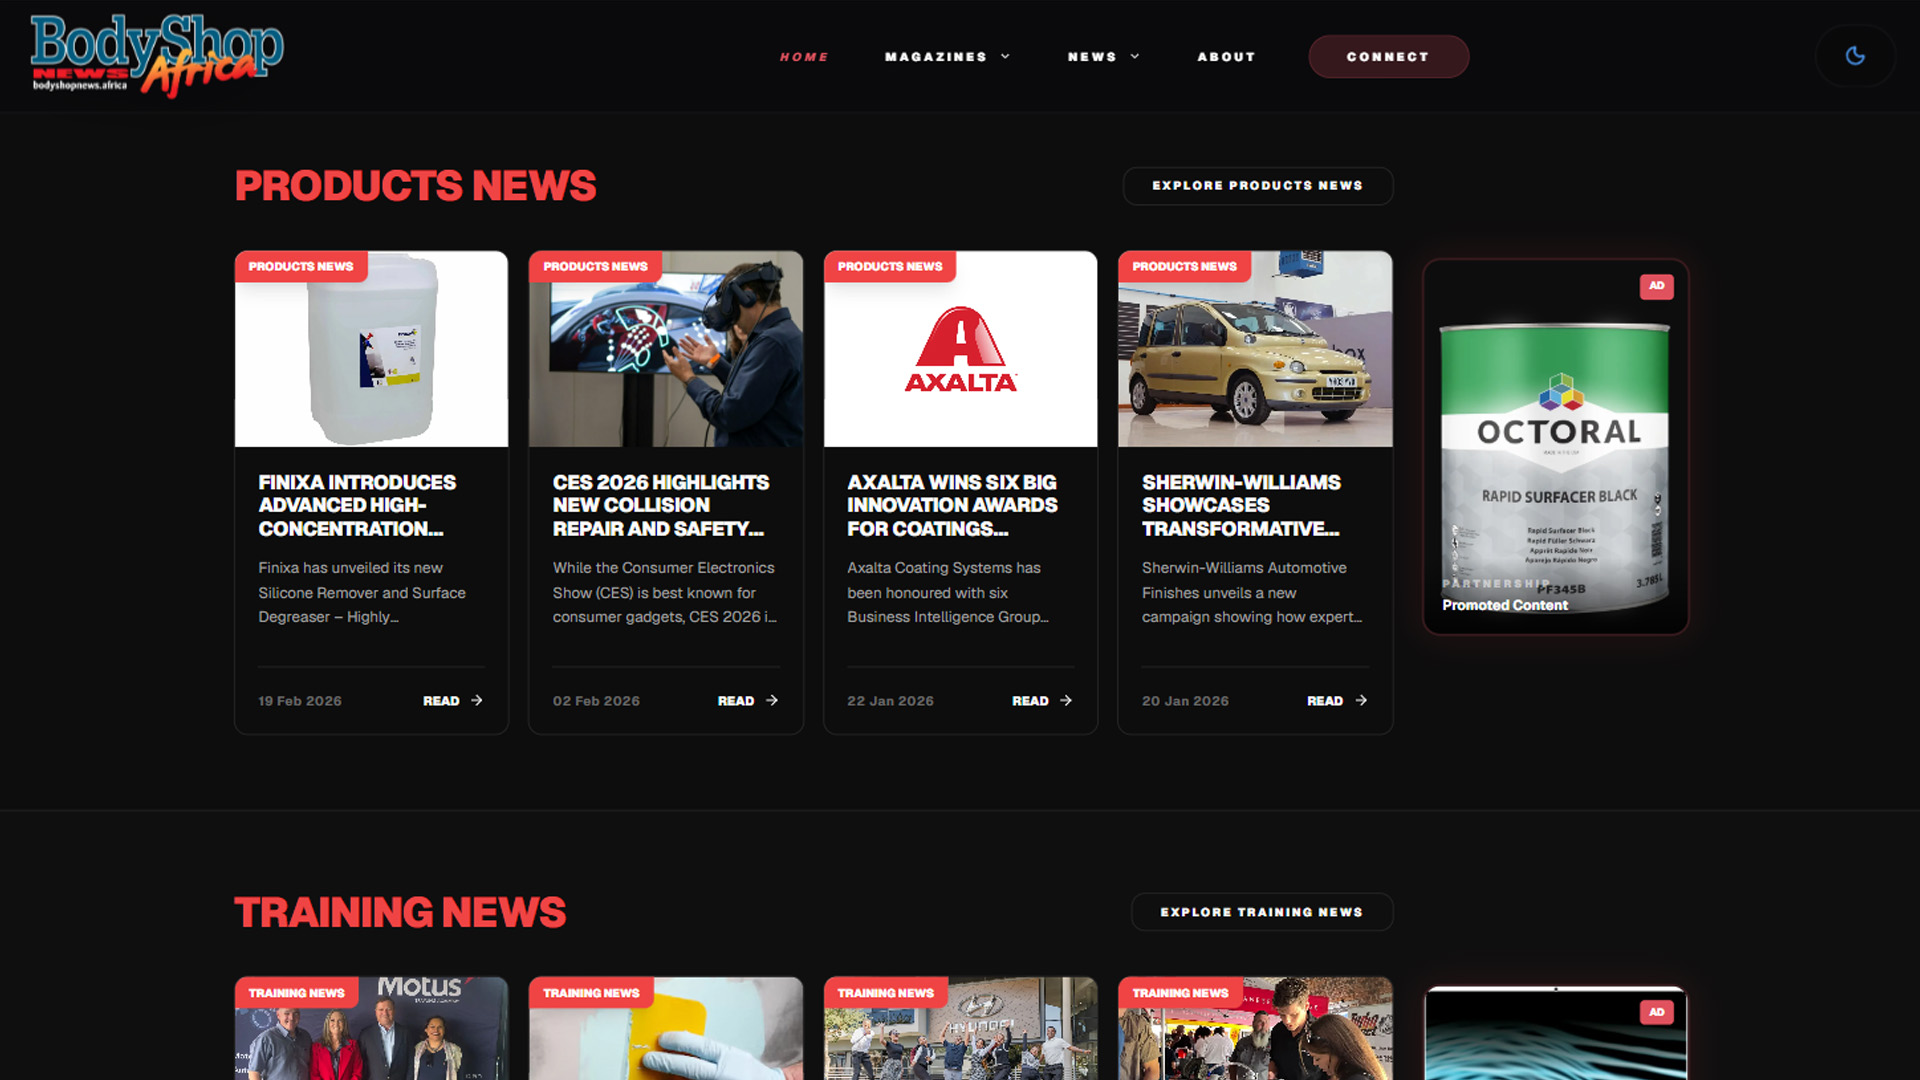Click Sherwin-Williams Automotive summary text
The image size is (1920, 1080).
[1252, 592]
